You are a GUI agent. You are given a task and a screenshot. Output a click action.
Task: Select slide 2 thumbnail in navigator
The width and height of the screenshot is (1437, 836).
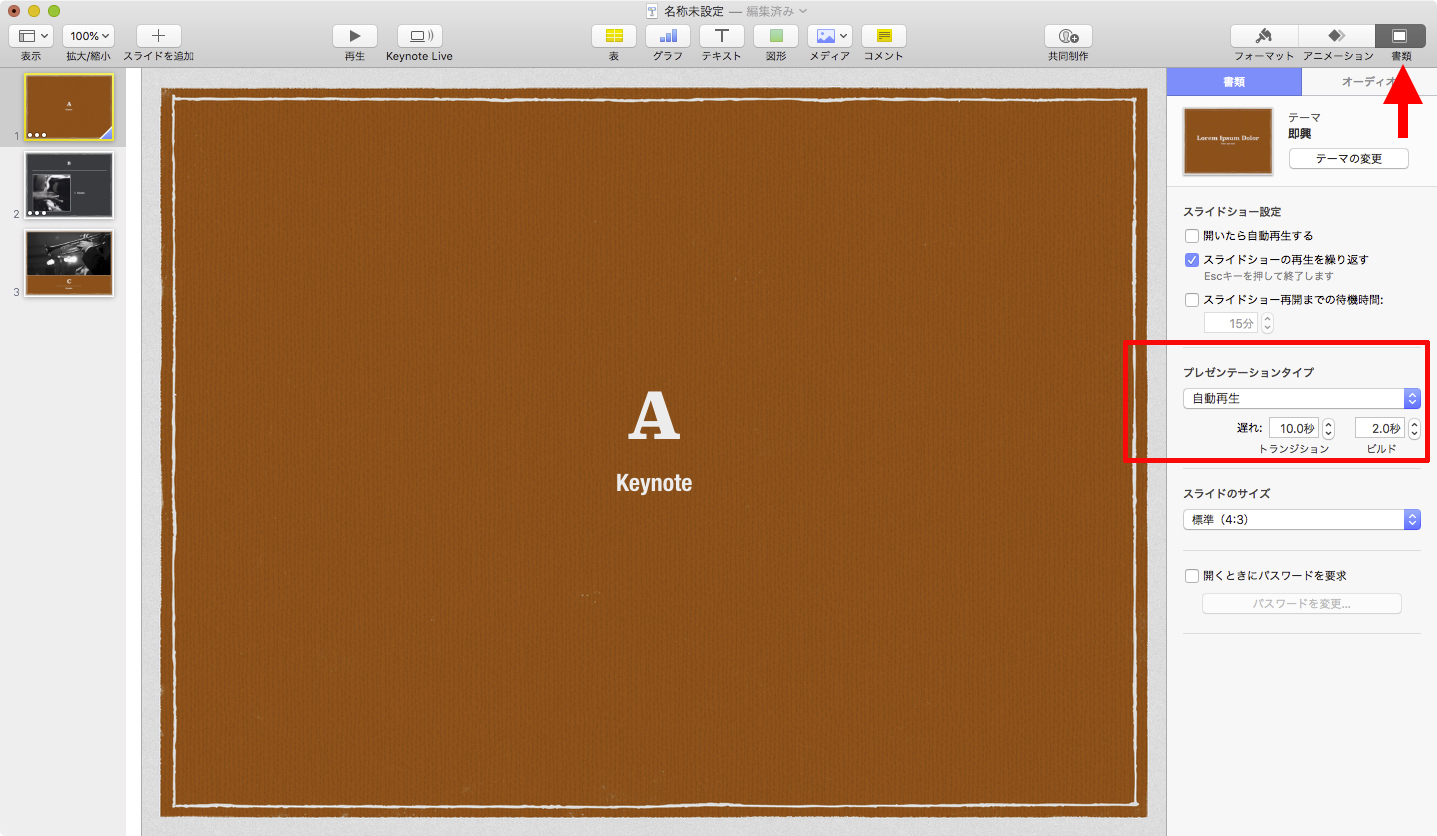point(69,185)
